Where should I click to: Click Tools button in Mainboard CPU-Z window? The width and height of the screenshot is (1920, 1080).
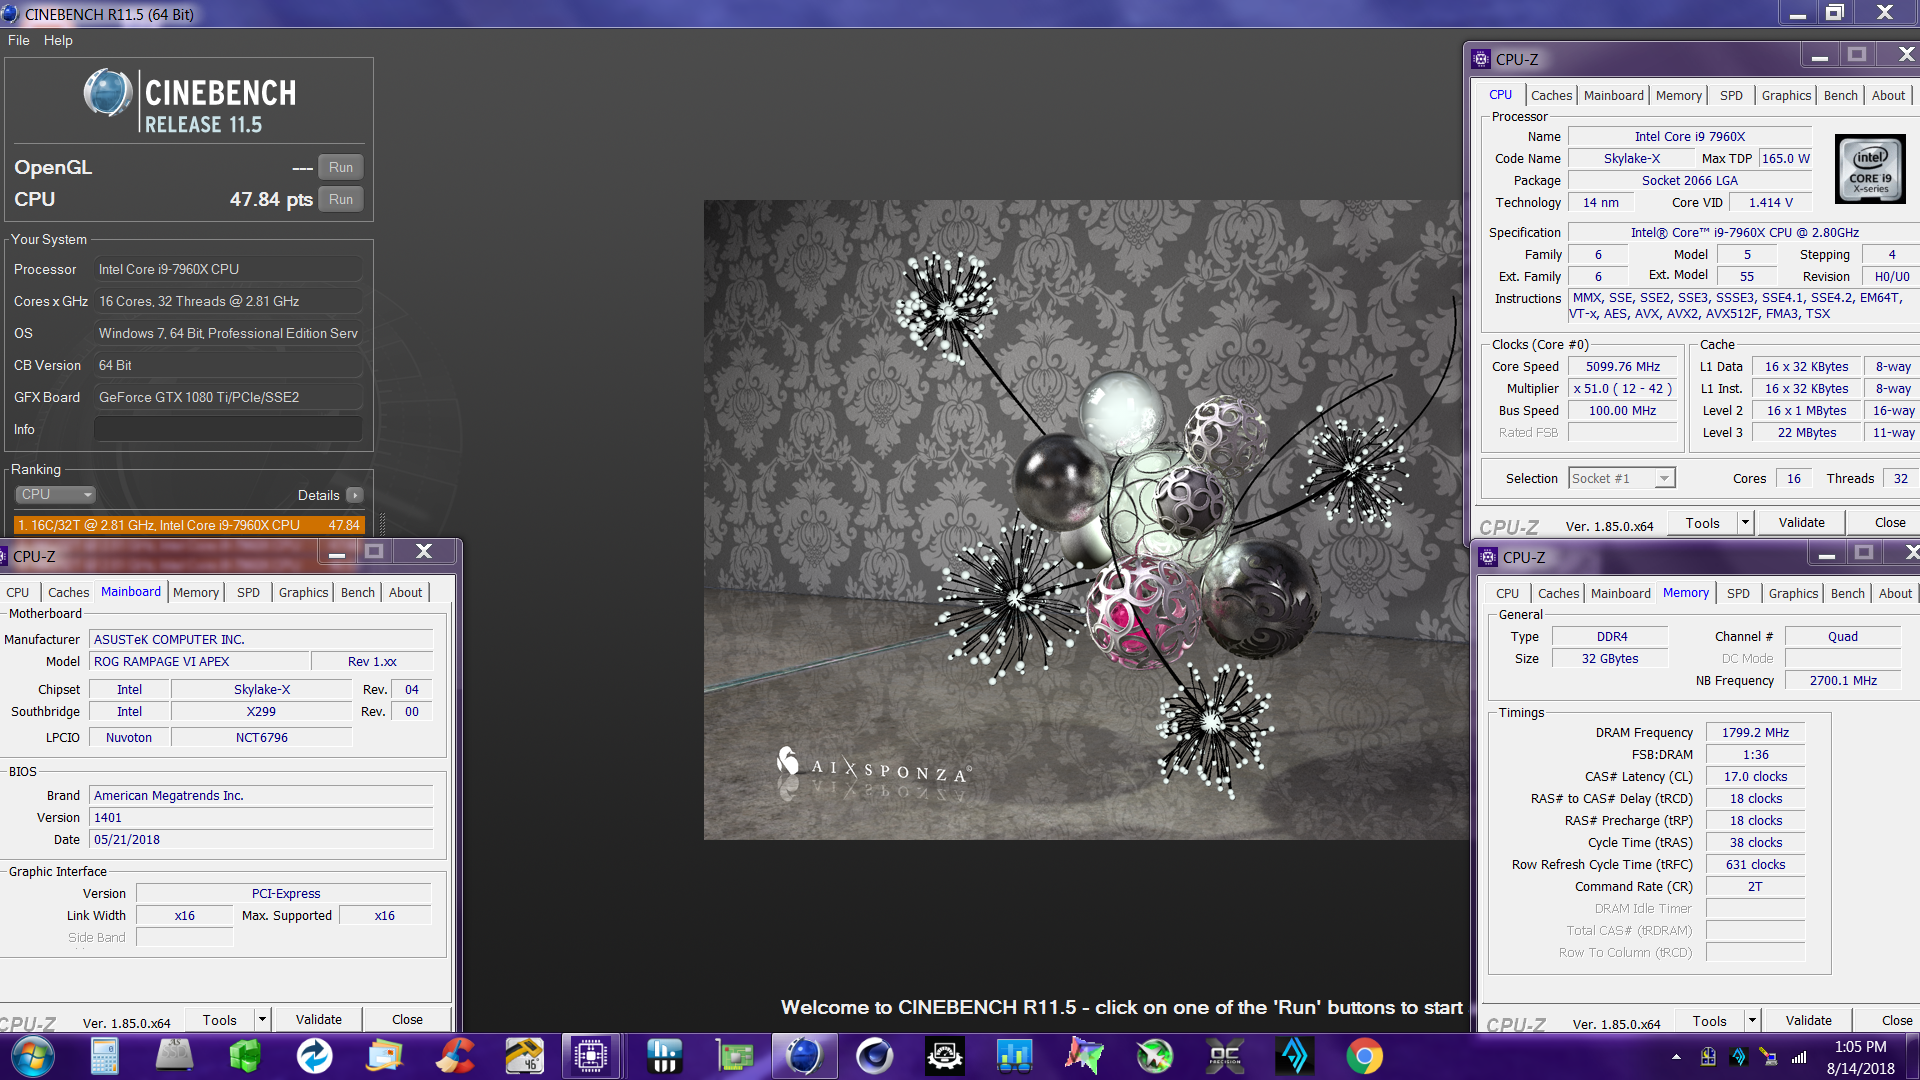[x=220, y=1020]
